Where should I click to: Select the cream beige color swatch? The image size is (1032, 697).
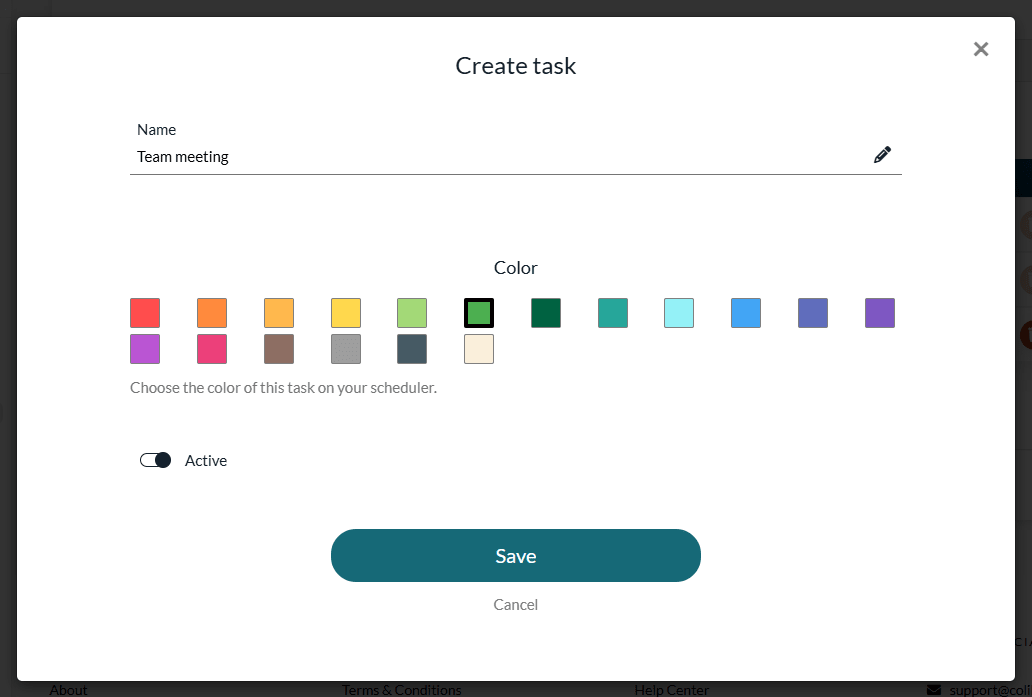point(479,349)
